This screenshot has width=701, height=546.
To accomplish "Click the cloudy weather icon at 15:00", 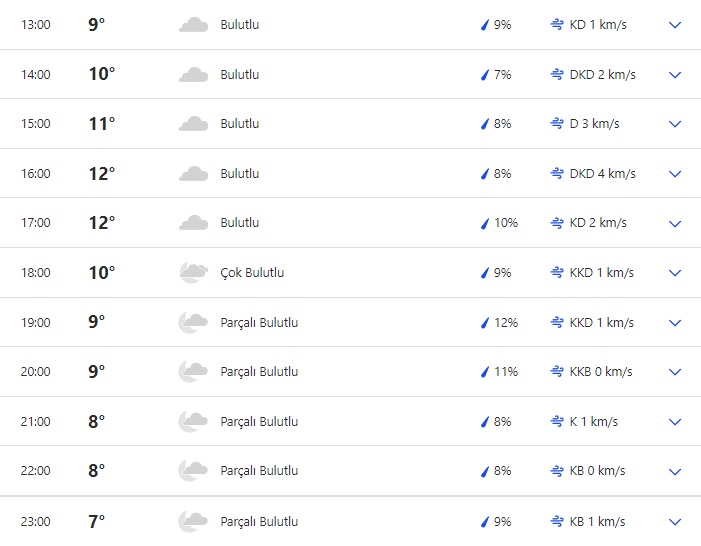I will pos(193,124).
